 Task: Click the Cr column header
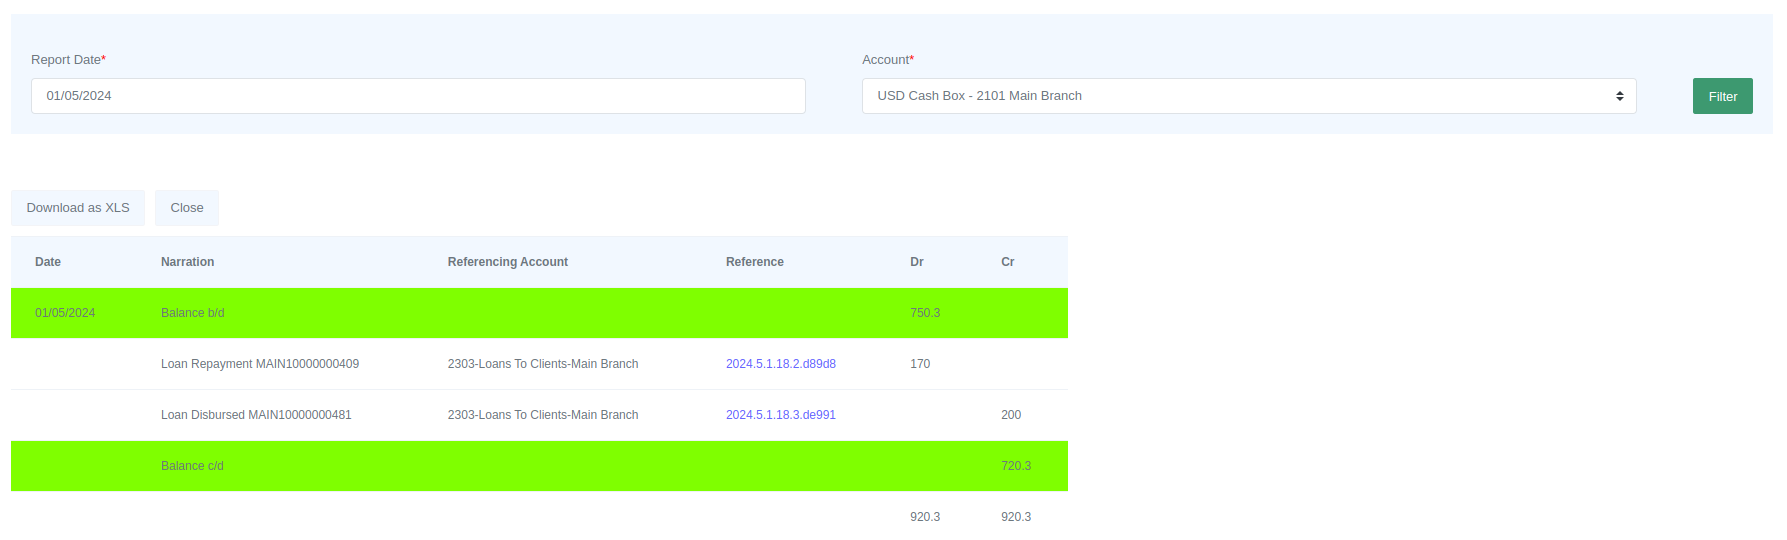[1007, 262]
